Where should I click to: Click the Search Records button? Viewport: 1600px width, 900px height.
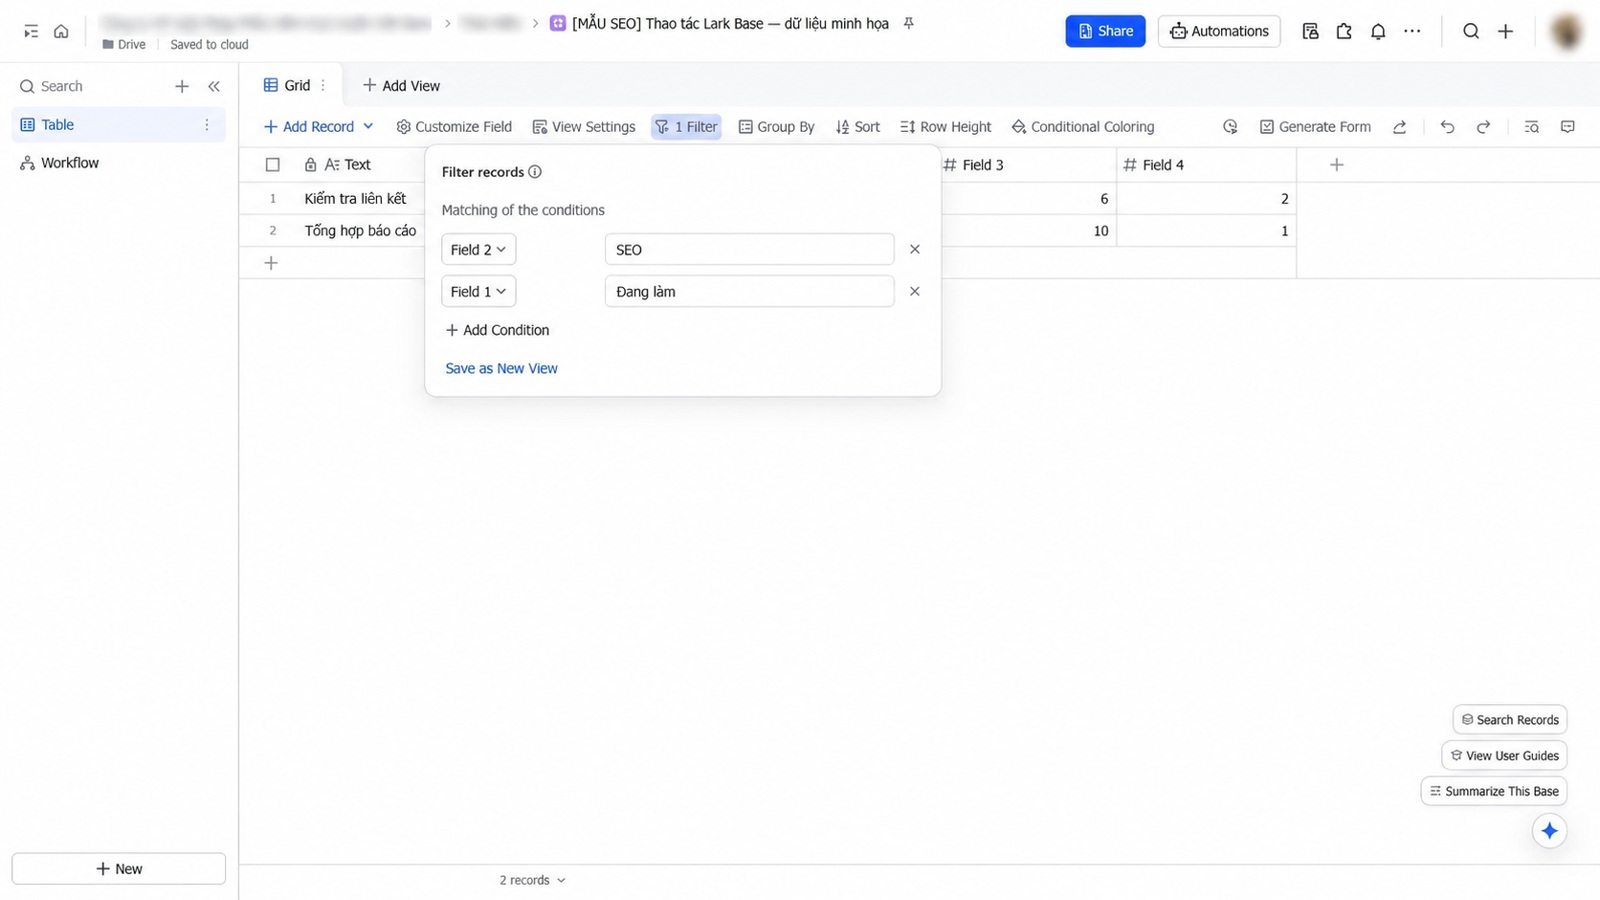point(1510,720)
